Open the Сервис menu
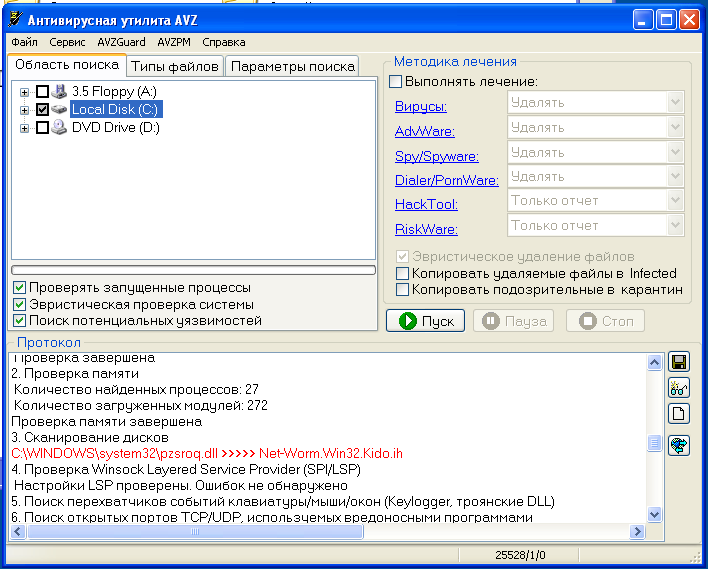 pyautogui.click(x=67, y=42)
